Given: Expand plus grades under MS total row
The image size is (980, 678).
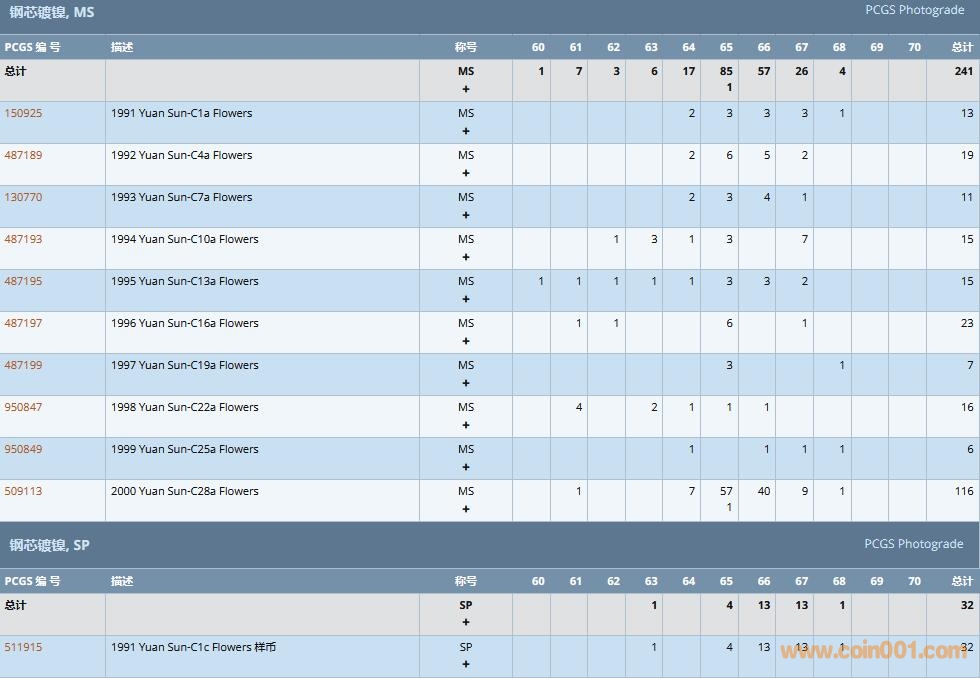Looking at the screenshot, I should 466,89.
